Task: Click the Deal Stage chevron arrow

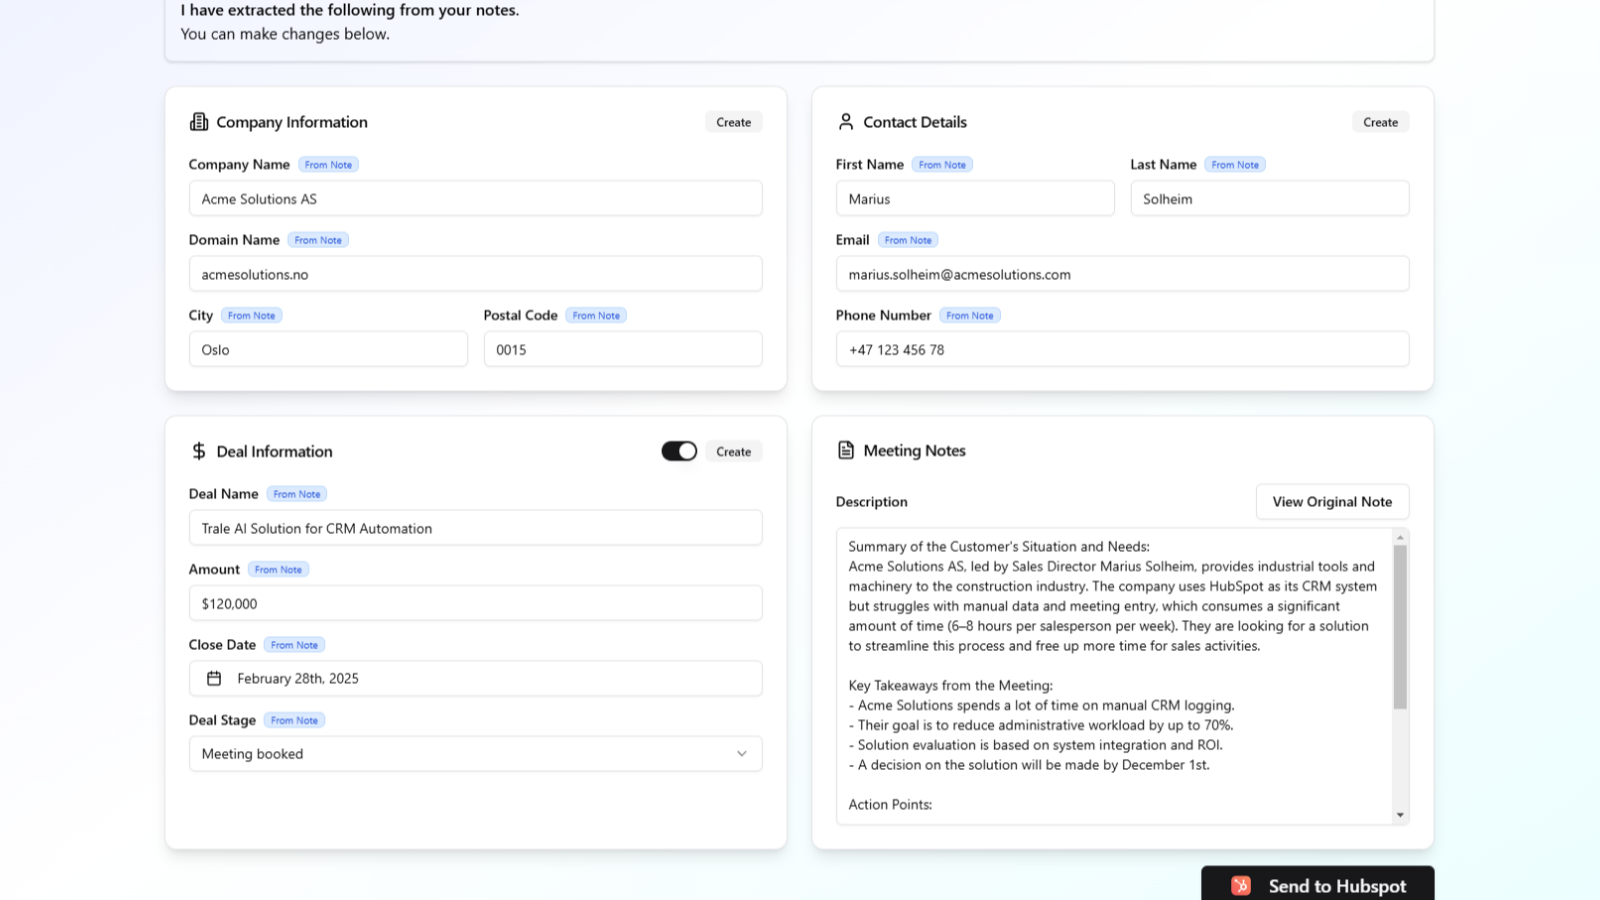Action: (742, 754)
